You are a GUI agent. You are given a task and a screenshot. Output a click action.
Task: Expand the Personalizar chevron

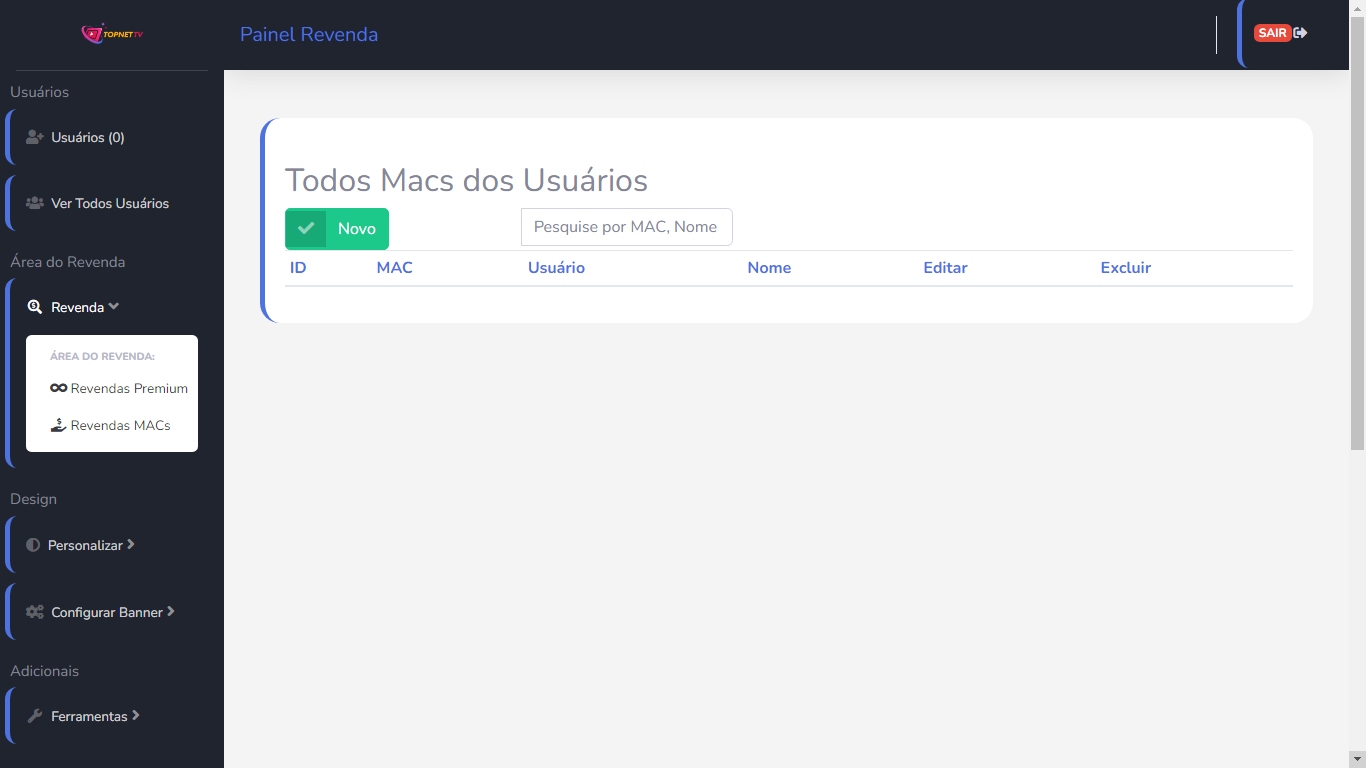[131, 545]
